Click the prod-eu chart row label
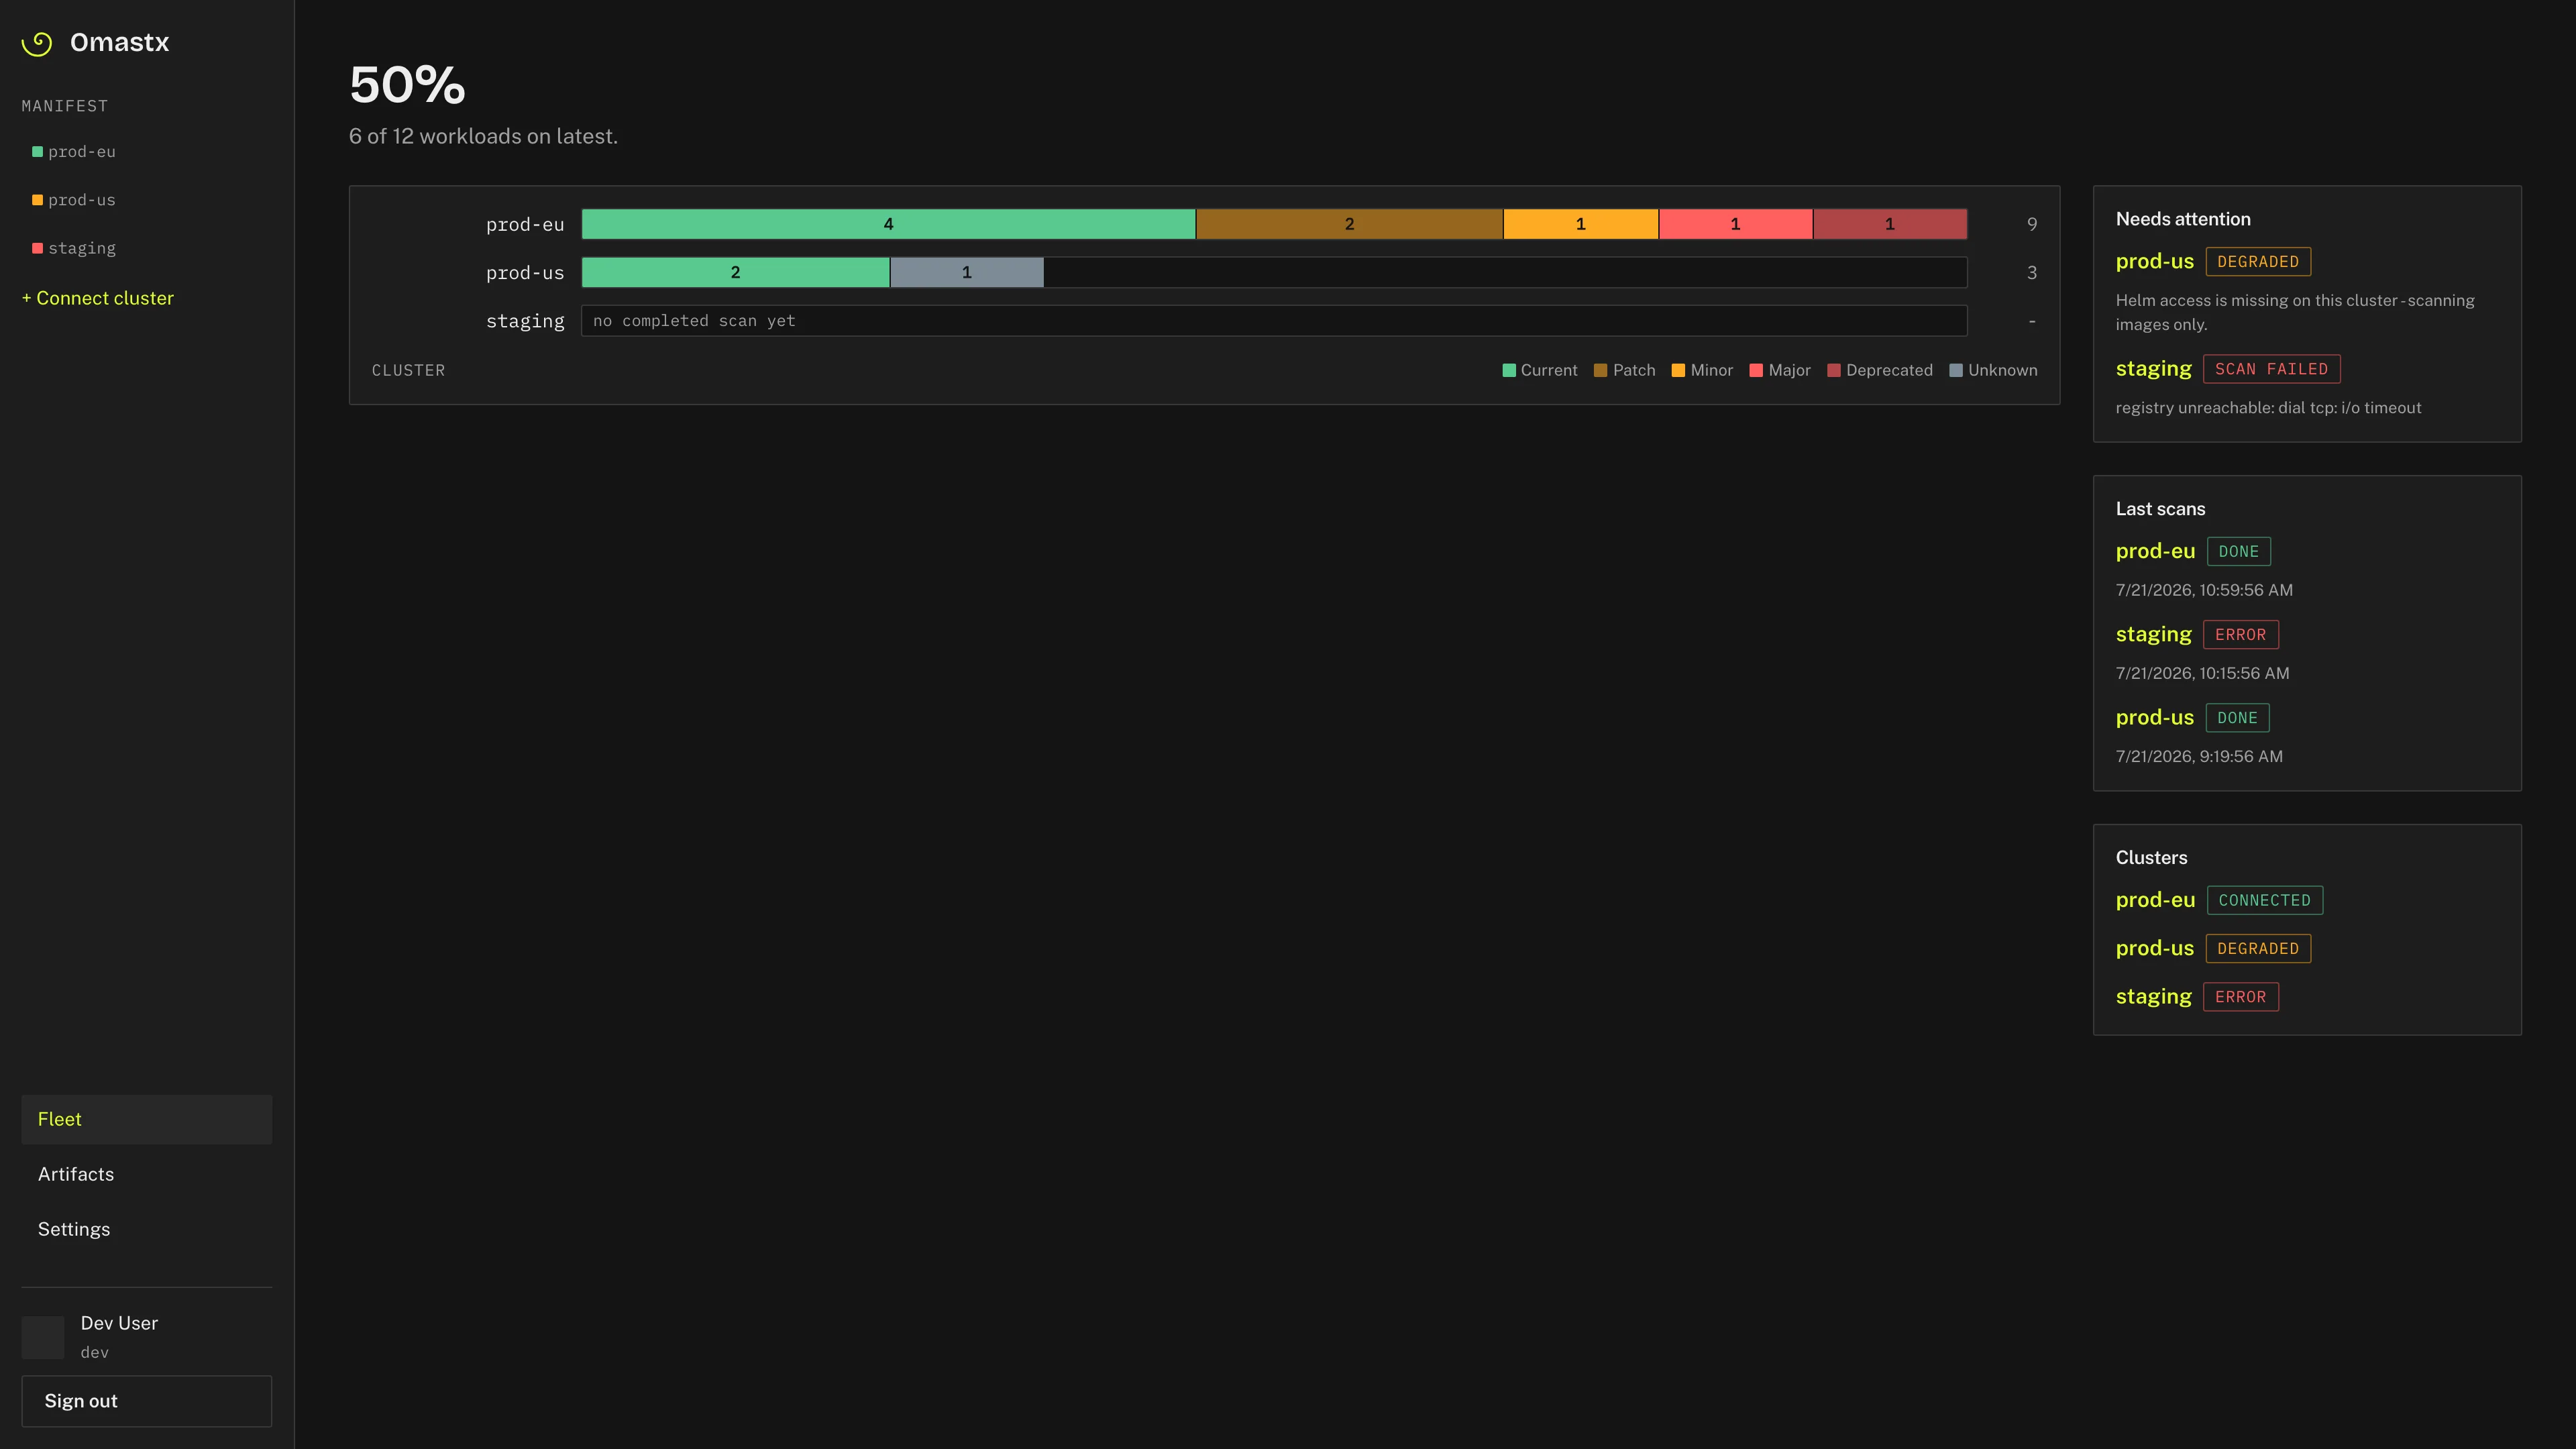Viewport: 2576px width, 1449px height. click(525, 224)
